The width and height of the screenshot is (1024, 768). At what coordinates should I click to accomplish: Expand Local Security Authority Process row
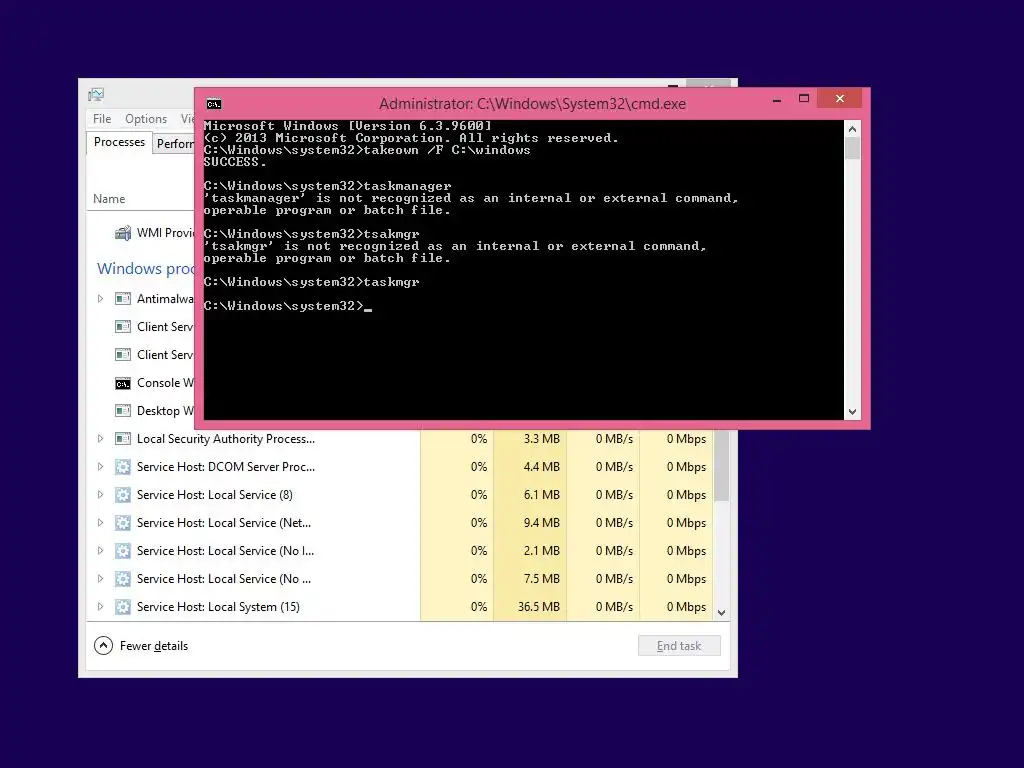(100, 439)
